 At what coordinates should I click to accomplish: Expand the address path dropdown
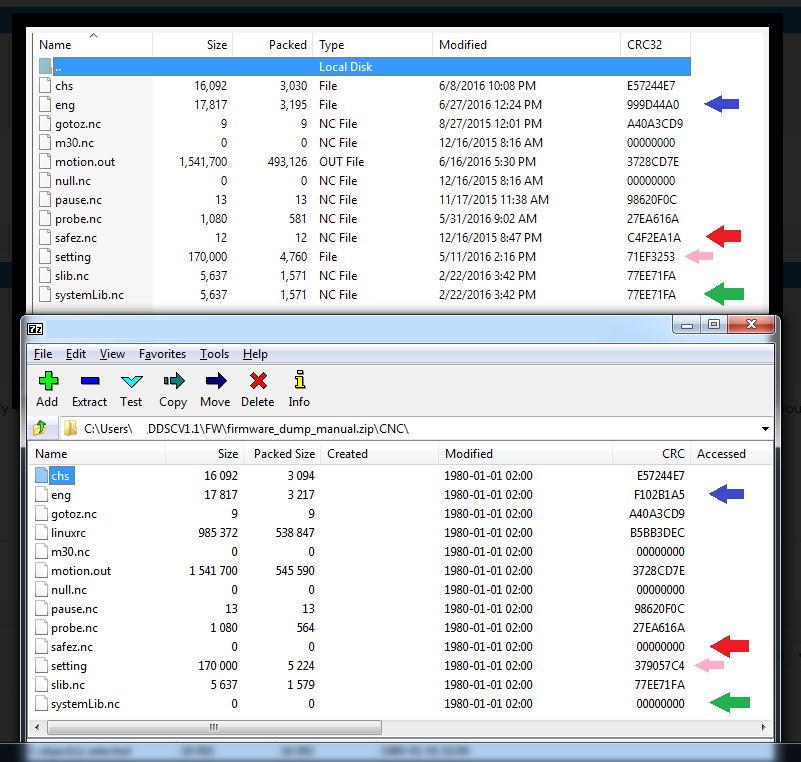coord(765,429)
